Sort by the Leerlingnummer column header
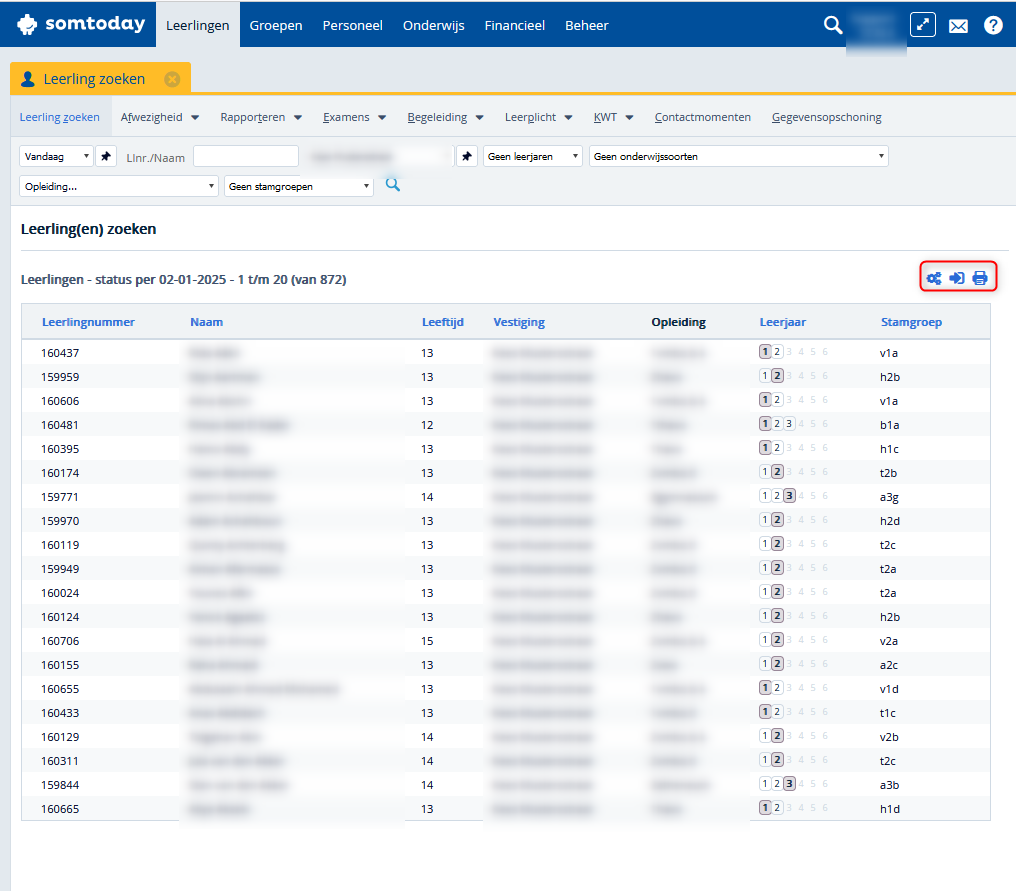The height and width of the screenshot is (891, 1016). pyautogui.click(x=88, y=322)
